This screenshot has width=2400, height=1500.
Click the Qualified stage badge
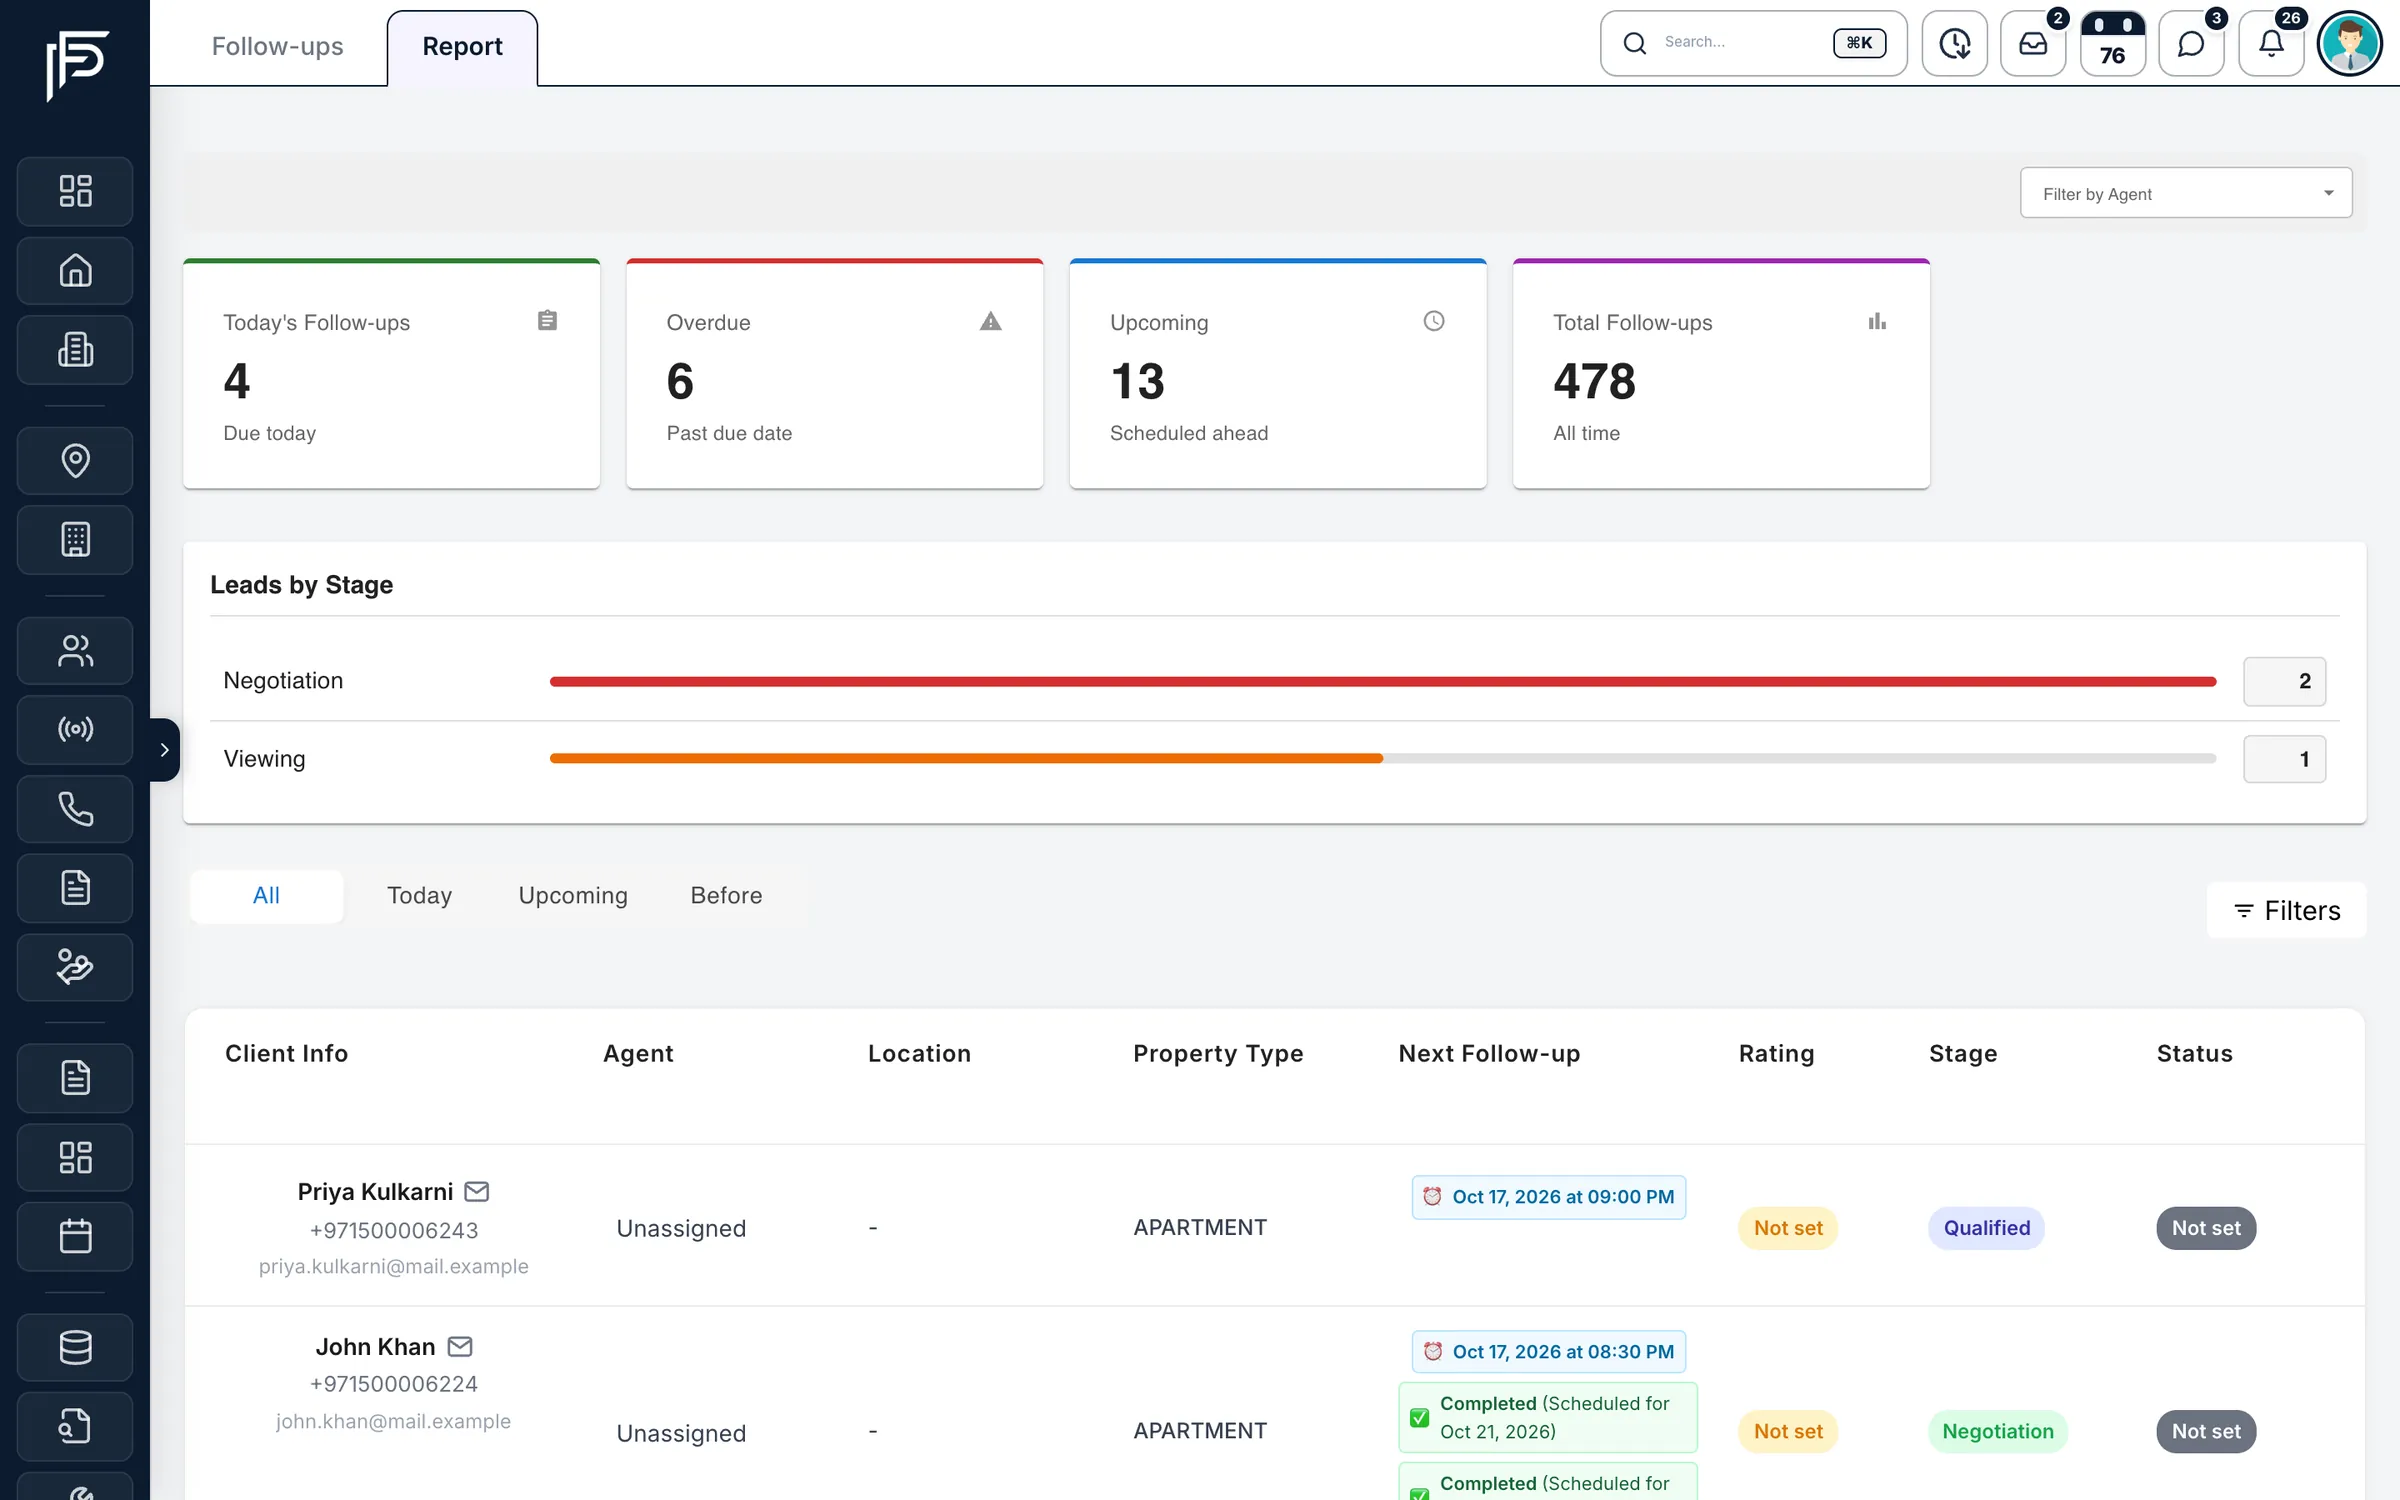pos(1986,1227)
